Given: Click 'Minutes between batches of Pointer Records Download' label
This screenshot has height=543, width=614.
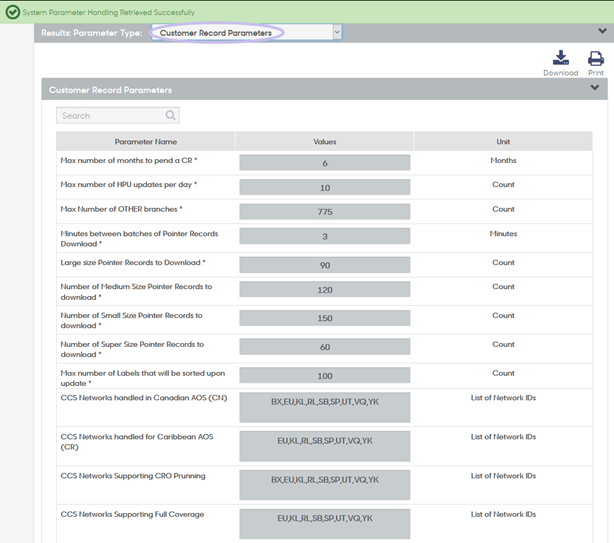Looking at the screenshot, I should pyautogui.click(x=139, y=238).
